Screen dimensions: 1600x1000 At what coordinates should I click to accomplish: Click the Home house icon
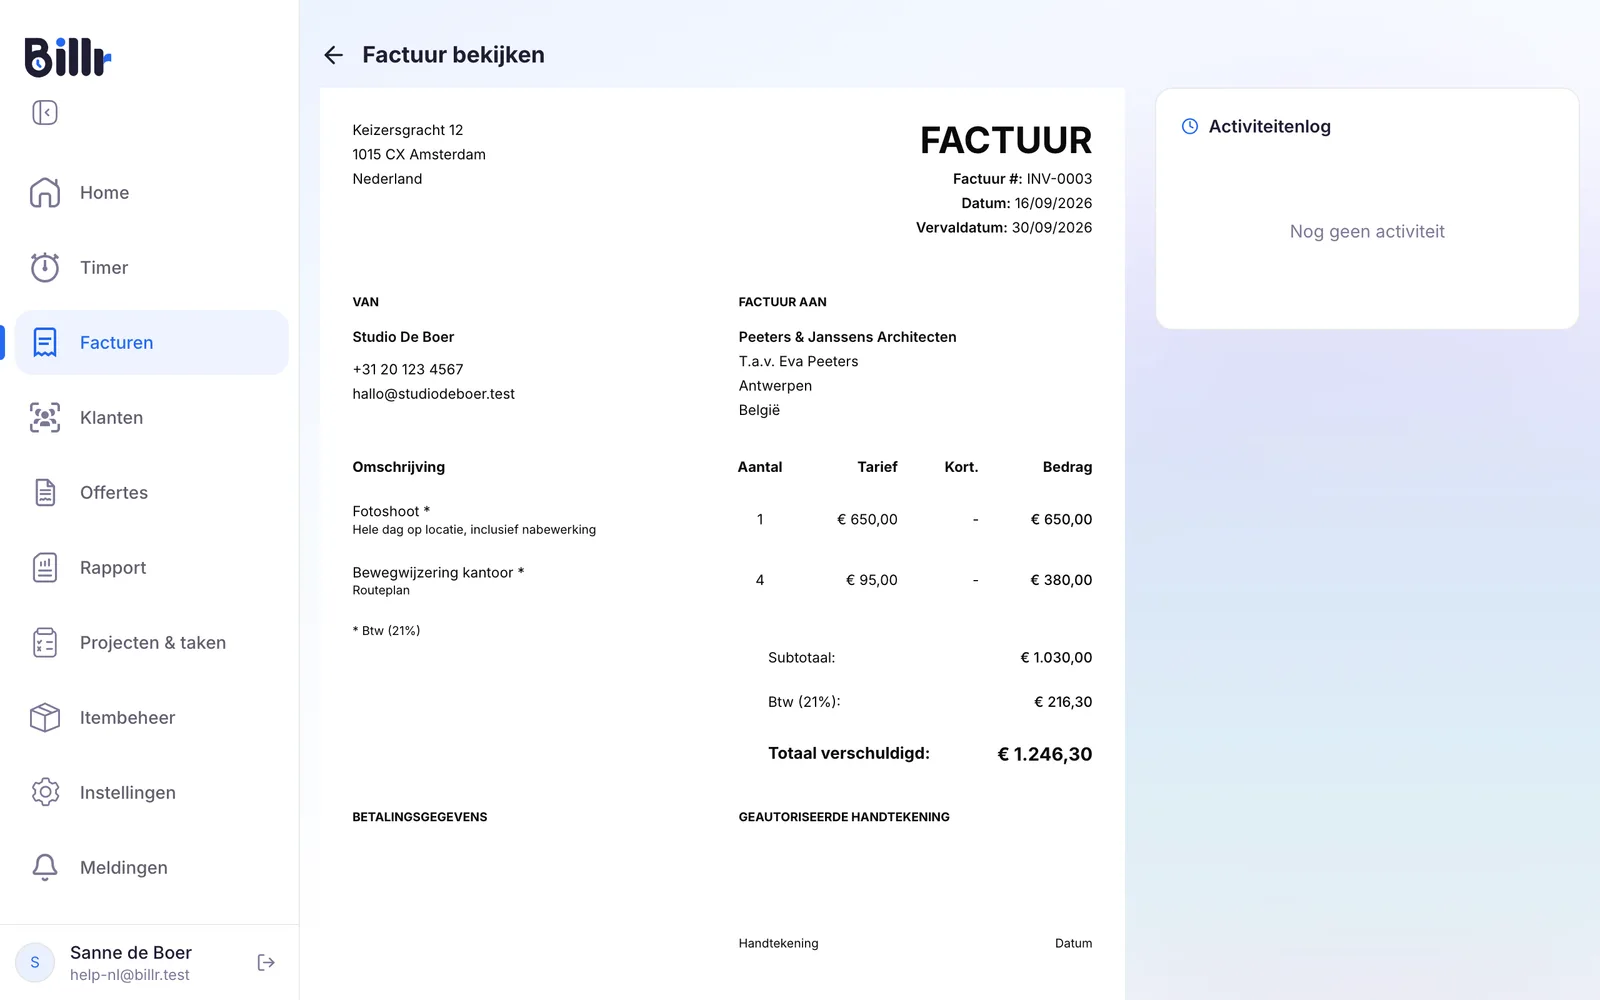45,193
